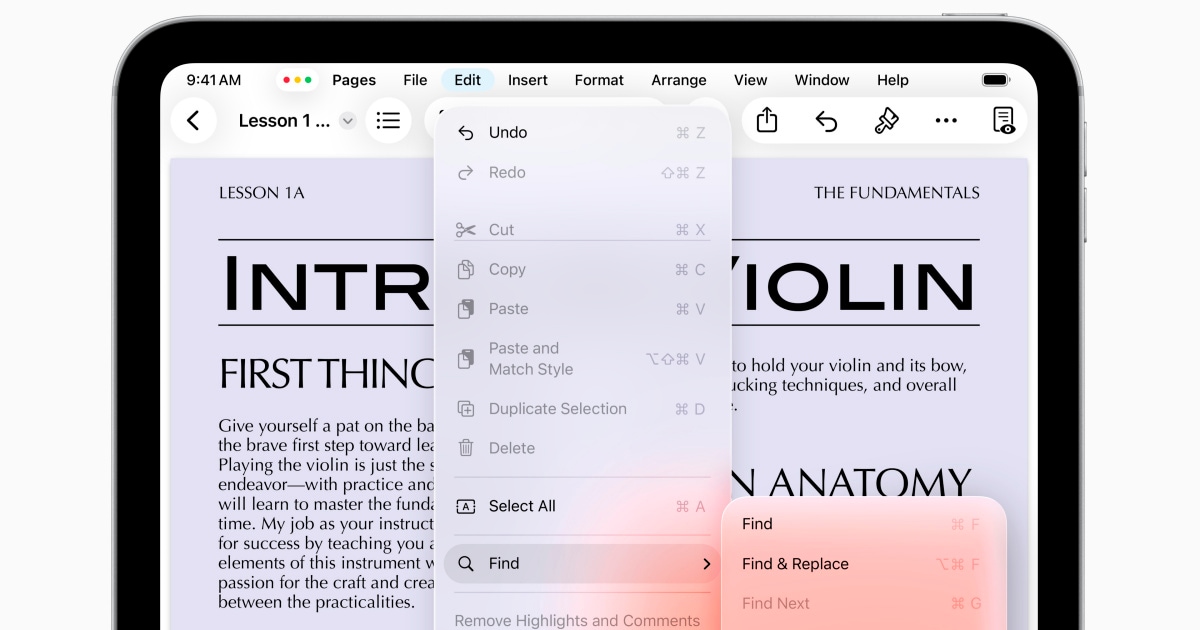Open the Format menu in the menu bar
Viewport: 1200px width, 630px height.
tap(599, 80)
